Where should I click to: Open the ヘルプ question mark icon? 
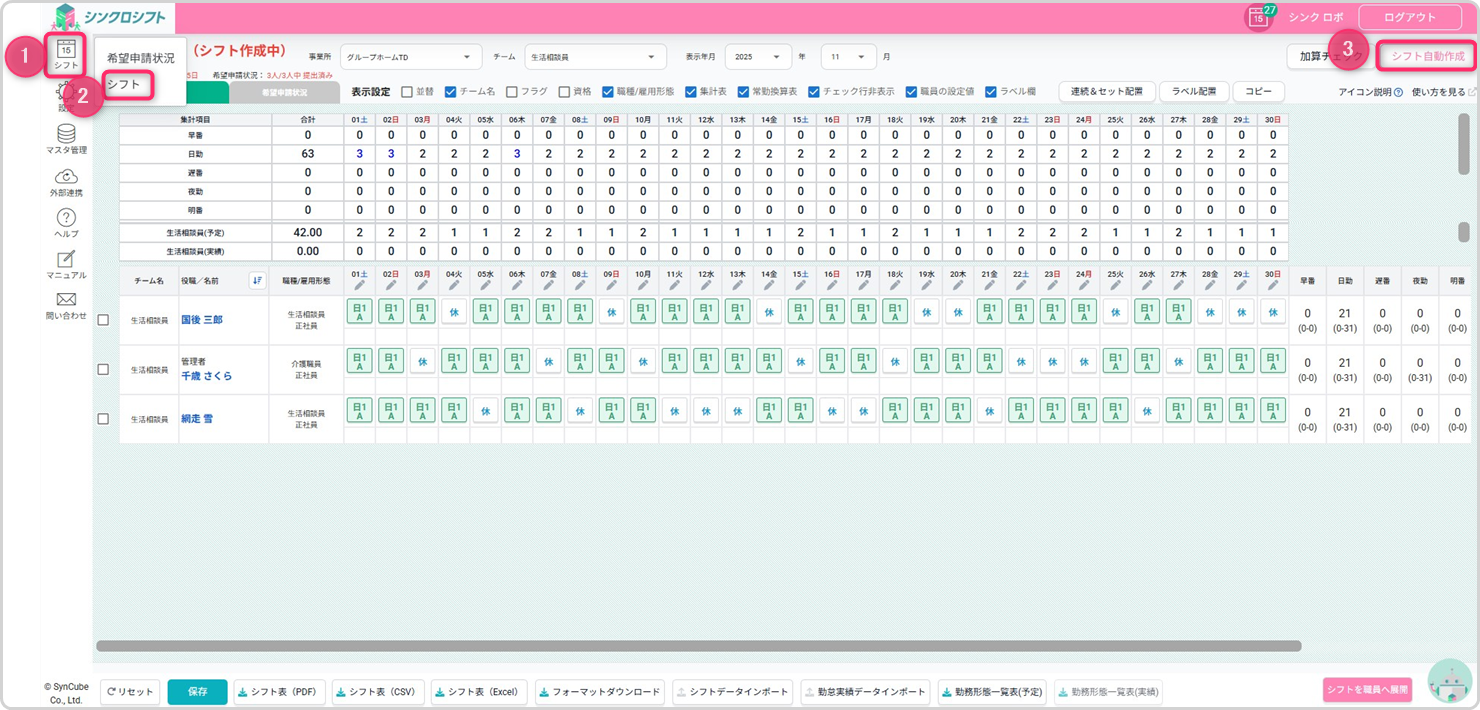(x=66, y=218)
